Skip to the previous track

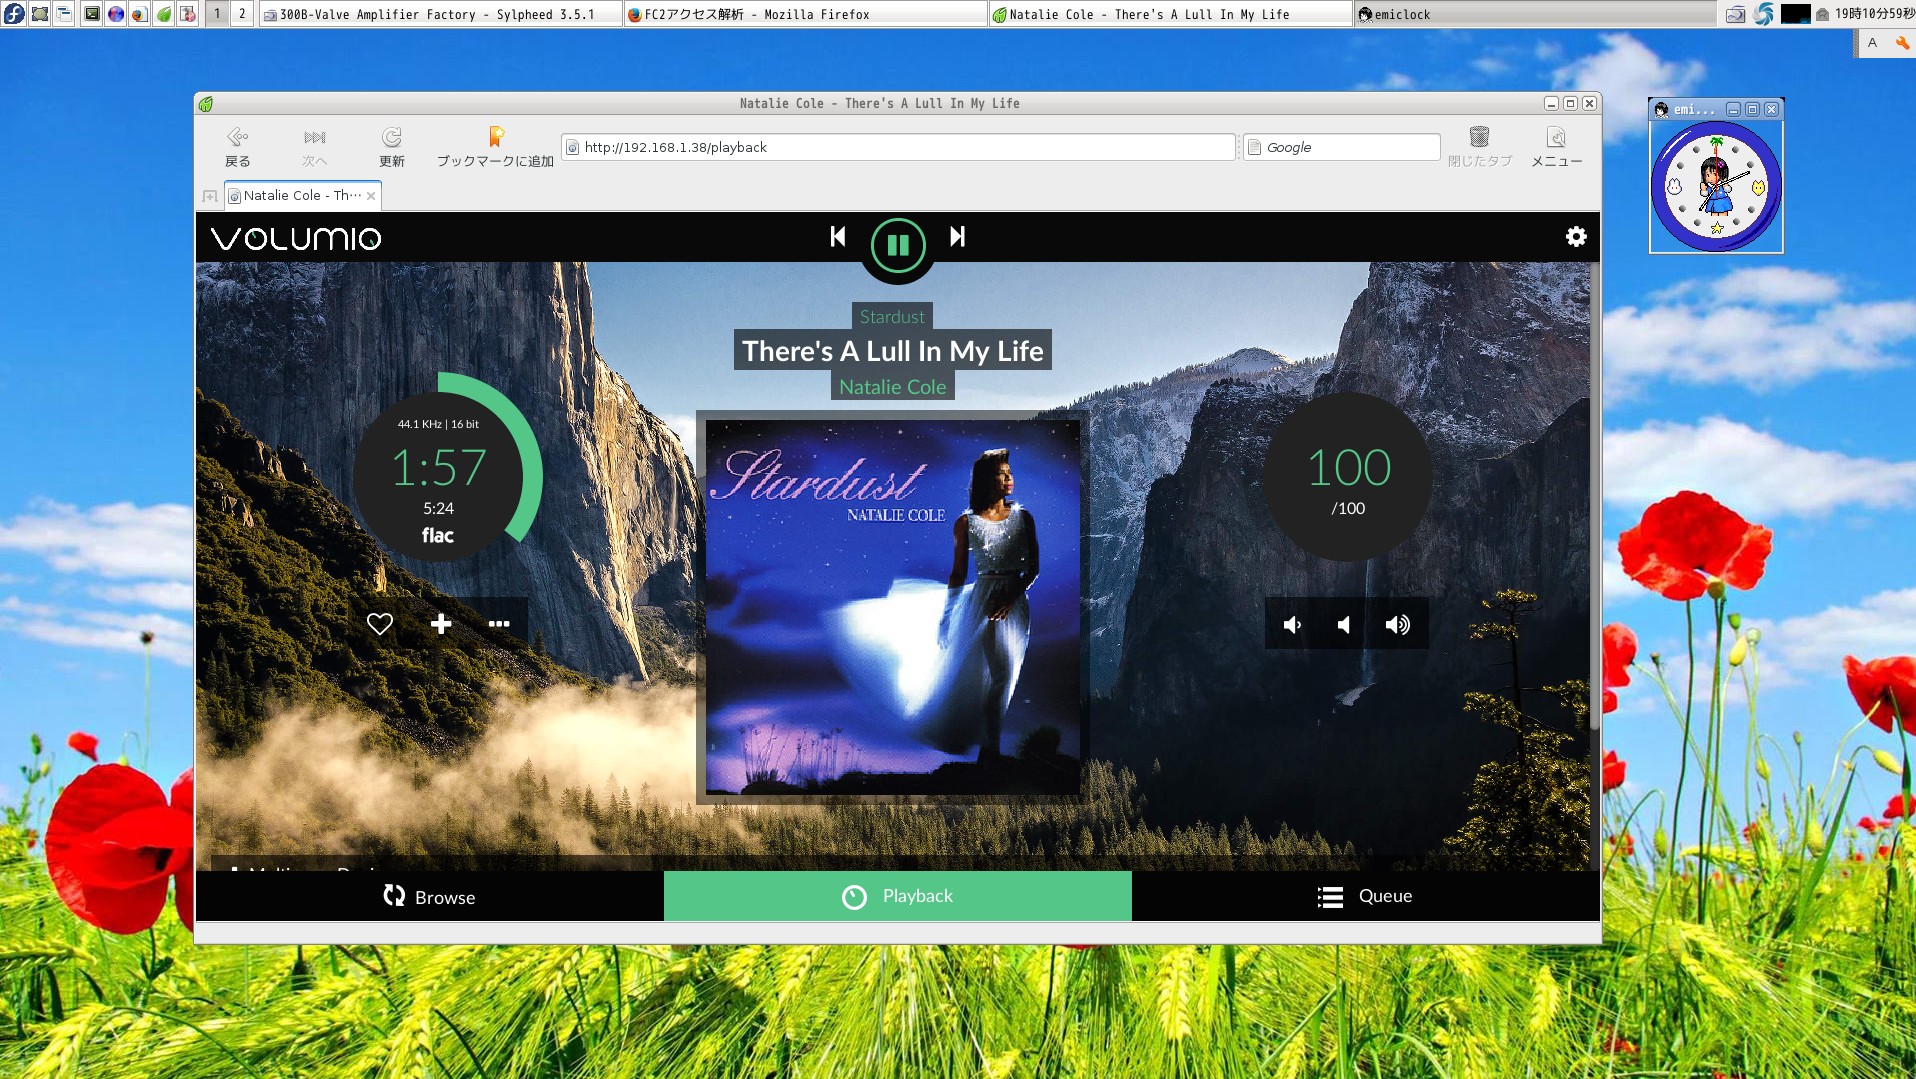point(838,237)
